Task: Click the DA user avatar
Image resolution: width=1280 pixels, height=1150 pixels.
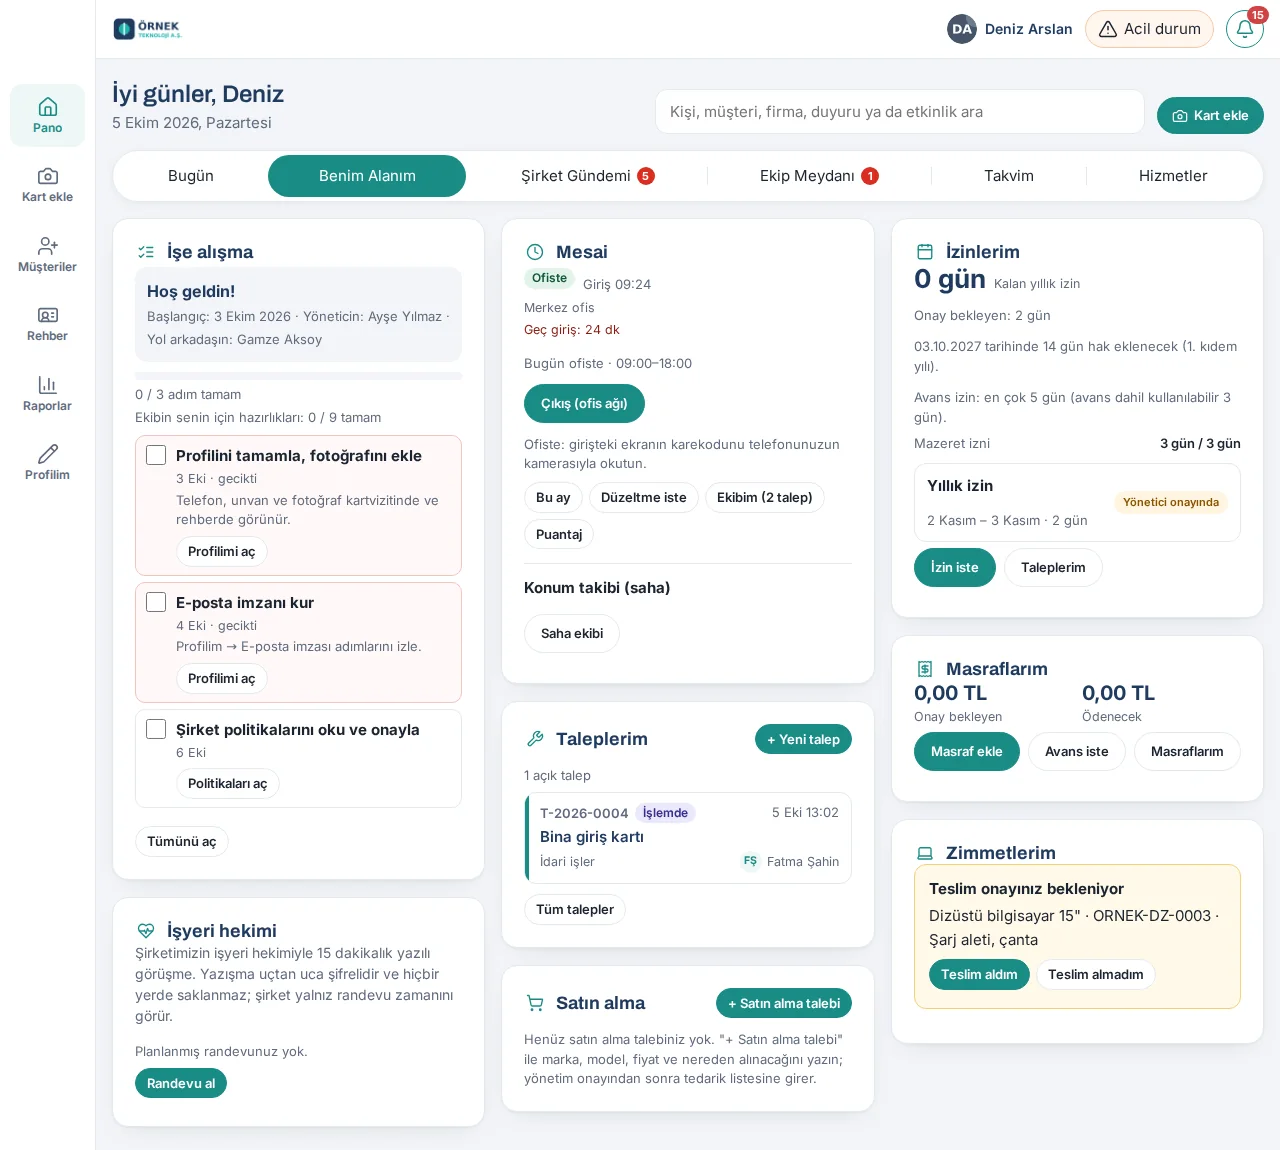Action: [962, 29]
